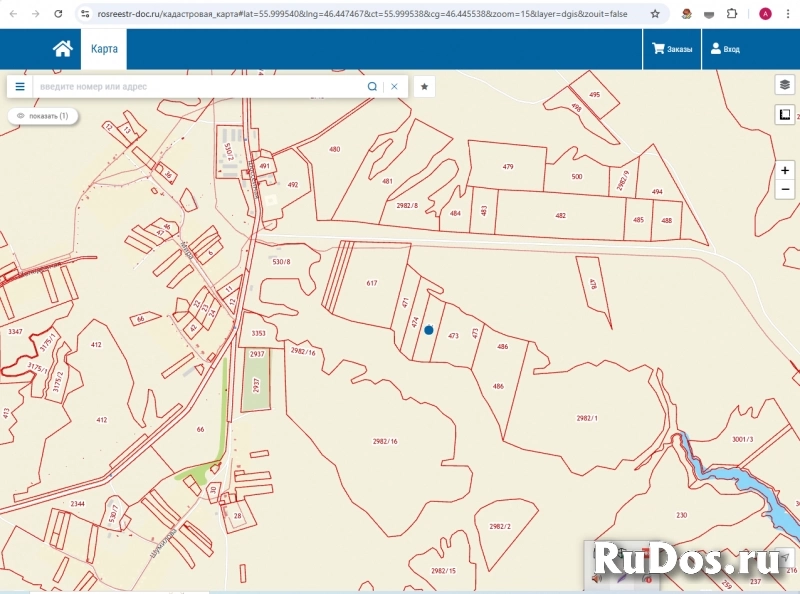Click the blue marker on the map

(429, 330)
